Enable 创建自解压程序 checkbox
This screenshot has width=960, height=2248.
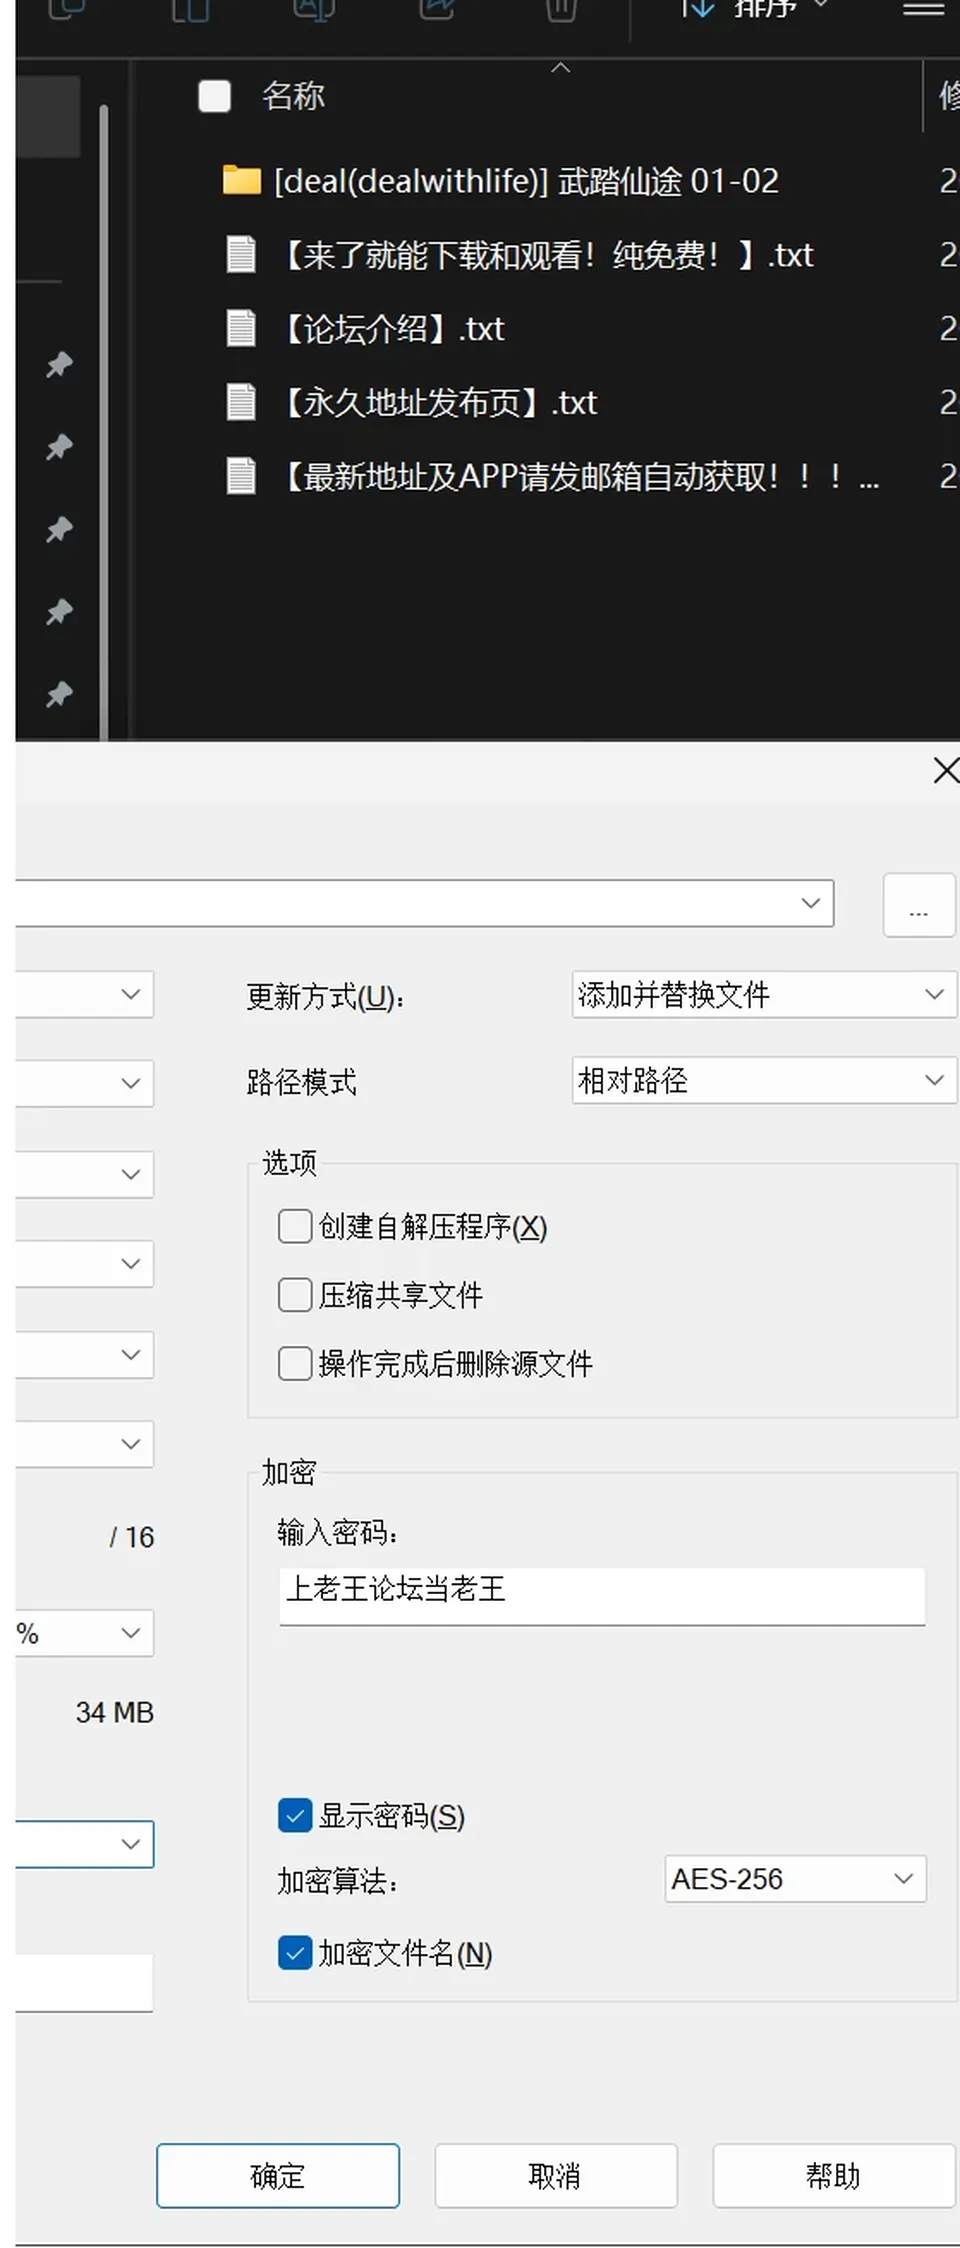pos(295,1226)
